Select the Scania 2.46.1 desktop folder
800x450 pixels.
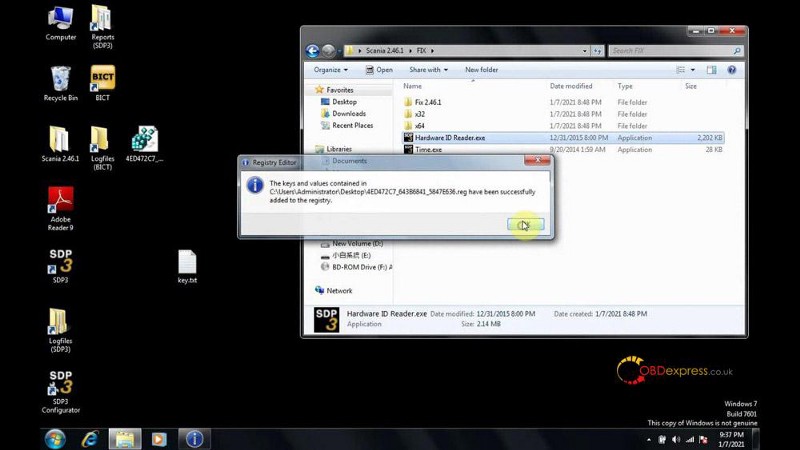point(60,144)
